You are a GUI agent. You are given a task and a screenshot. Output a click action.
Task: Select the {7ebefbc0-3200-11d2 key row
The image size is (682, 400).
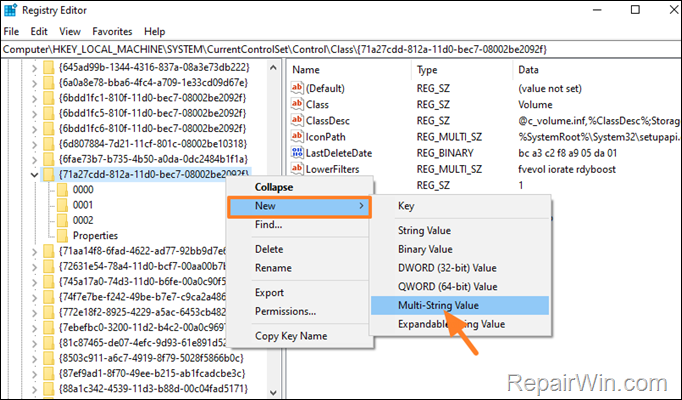click(142, 327)
